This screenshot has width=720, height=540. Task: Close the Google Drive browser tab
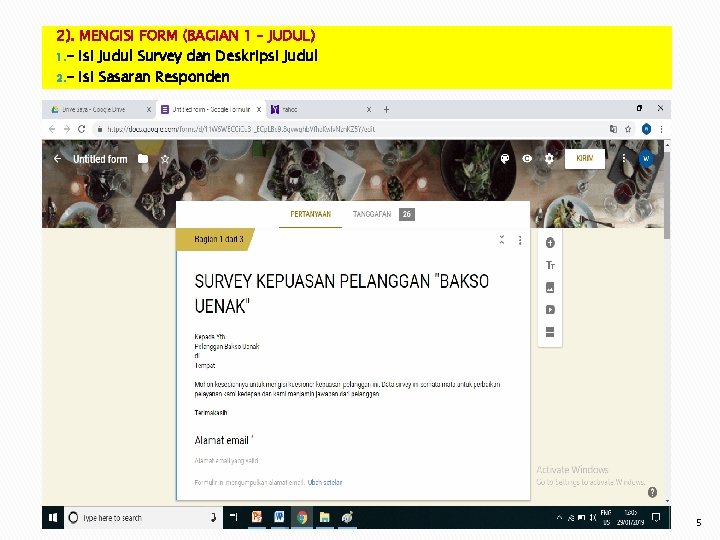pyautogui.click(x=149, y=110)
